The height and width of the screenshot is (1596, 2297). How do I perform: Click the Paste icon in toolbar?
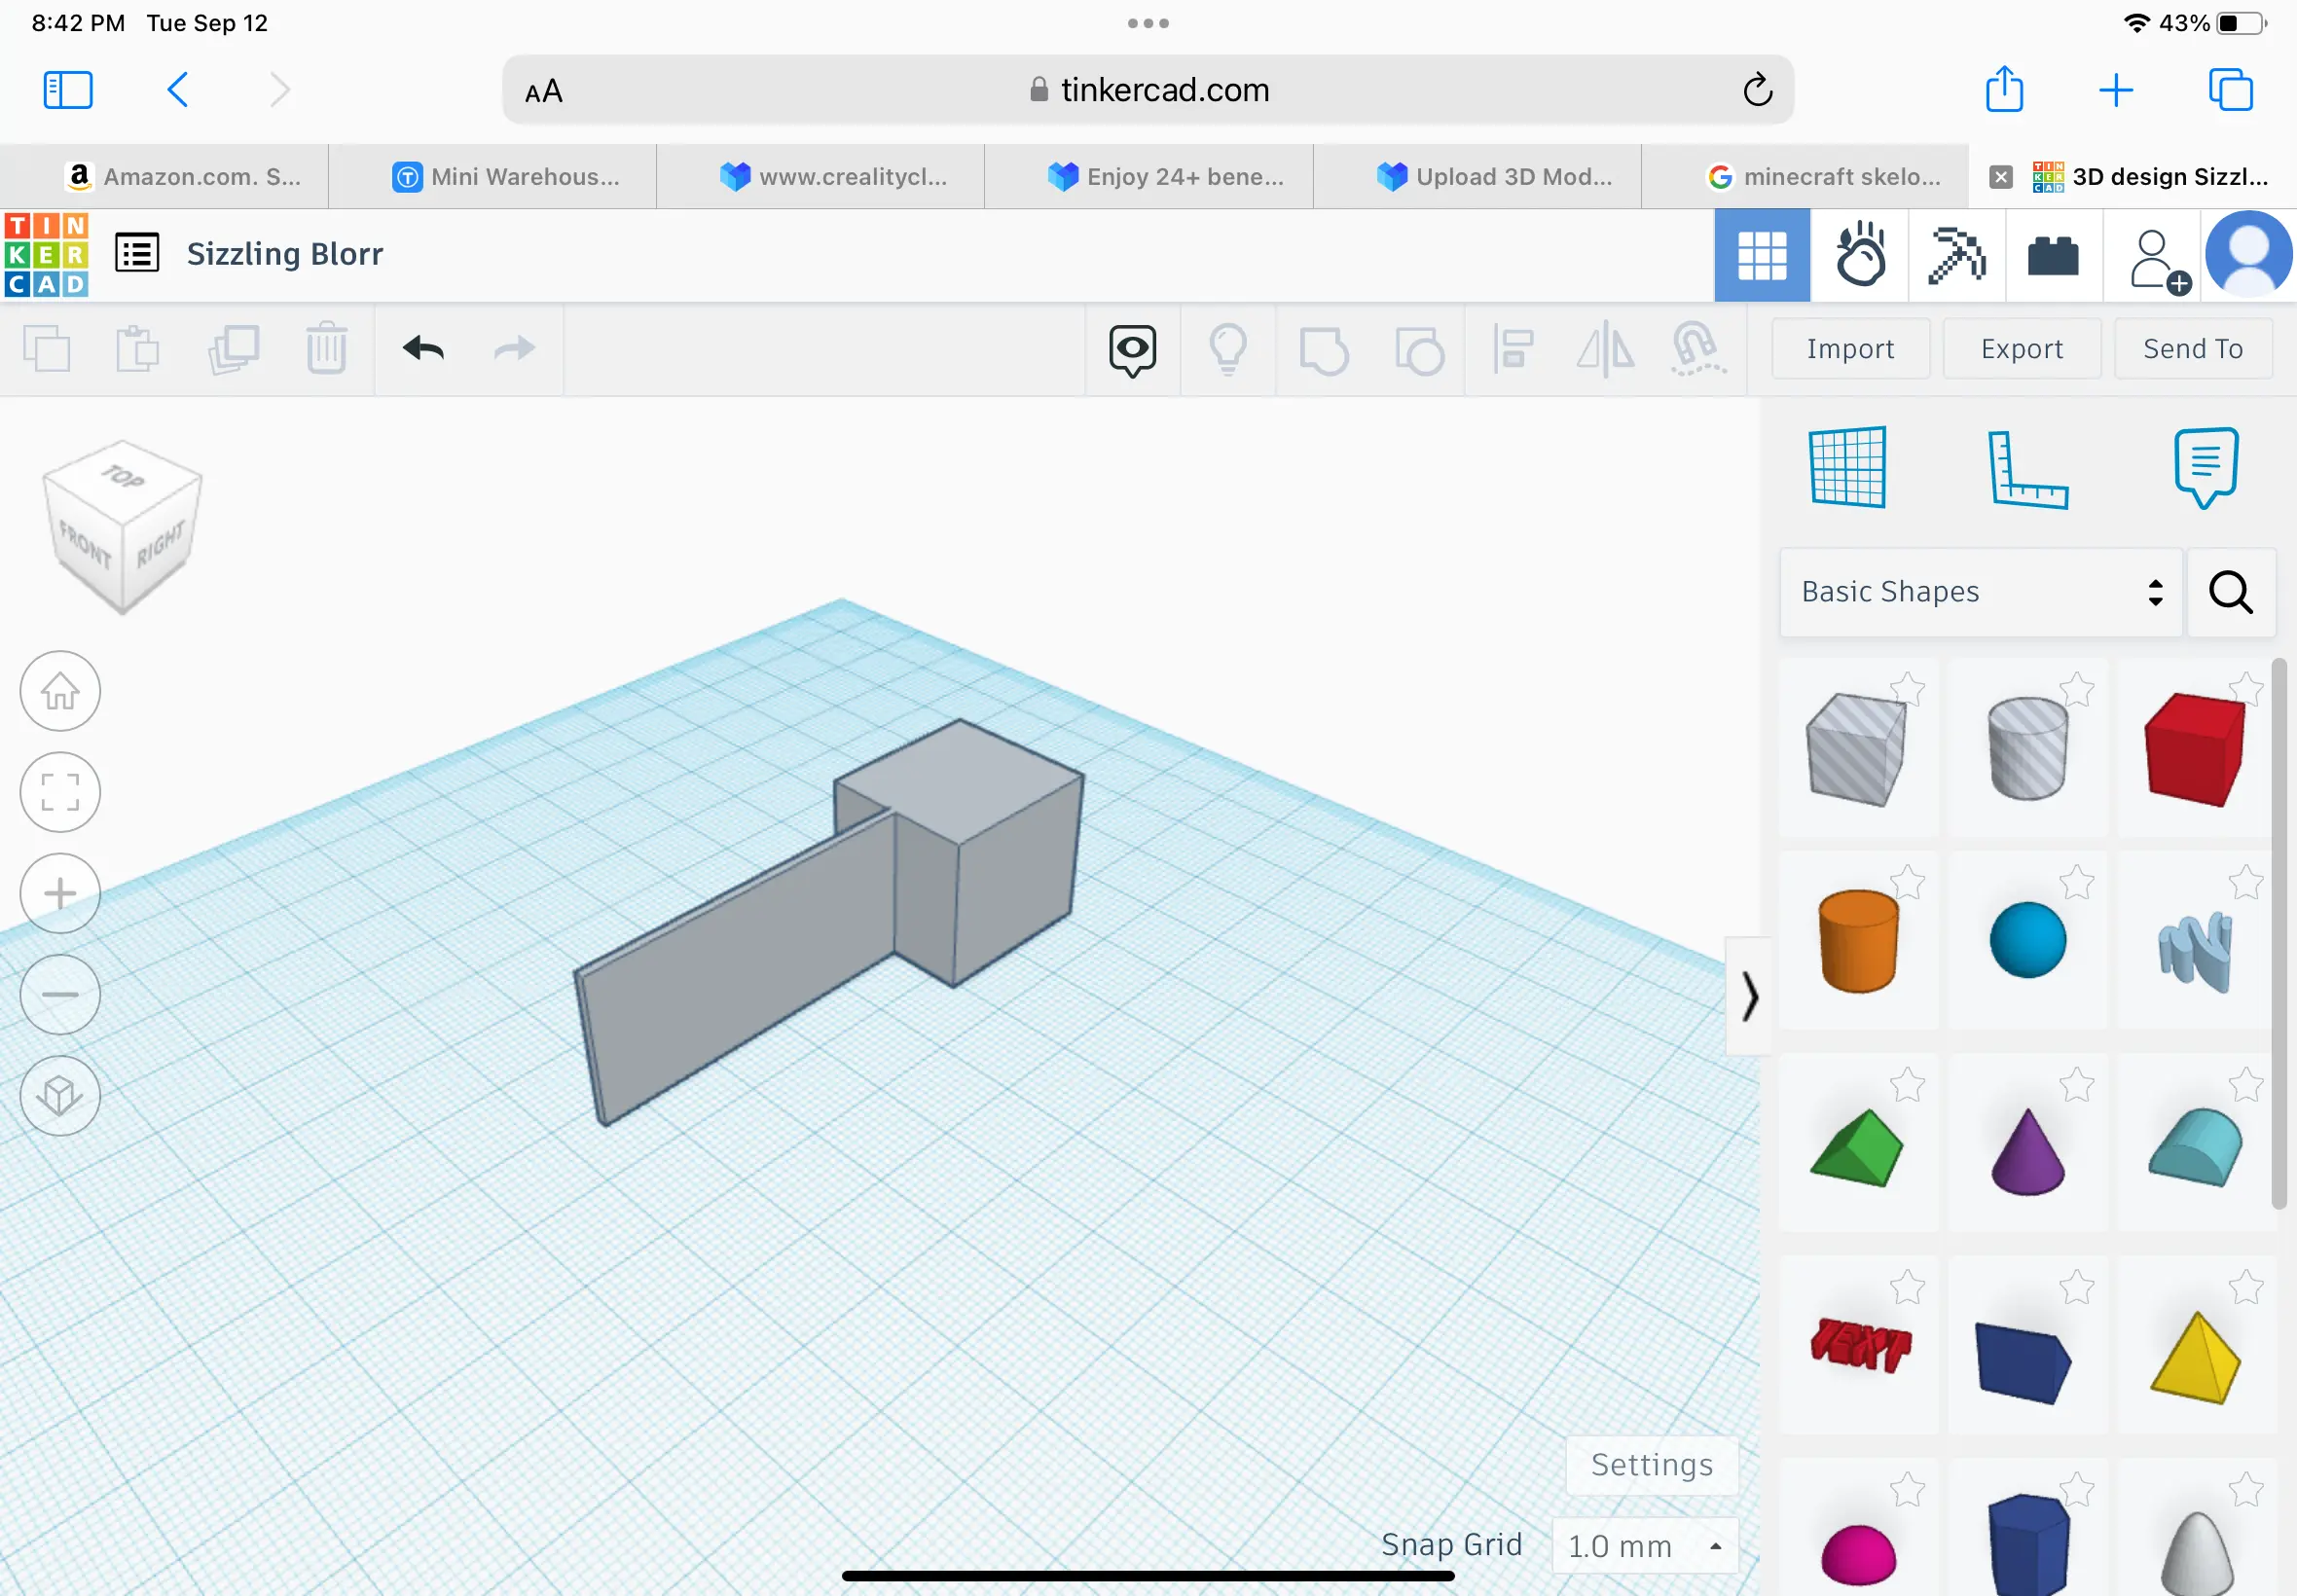coord(138,349)
